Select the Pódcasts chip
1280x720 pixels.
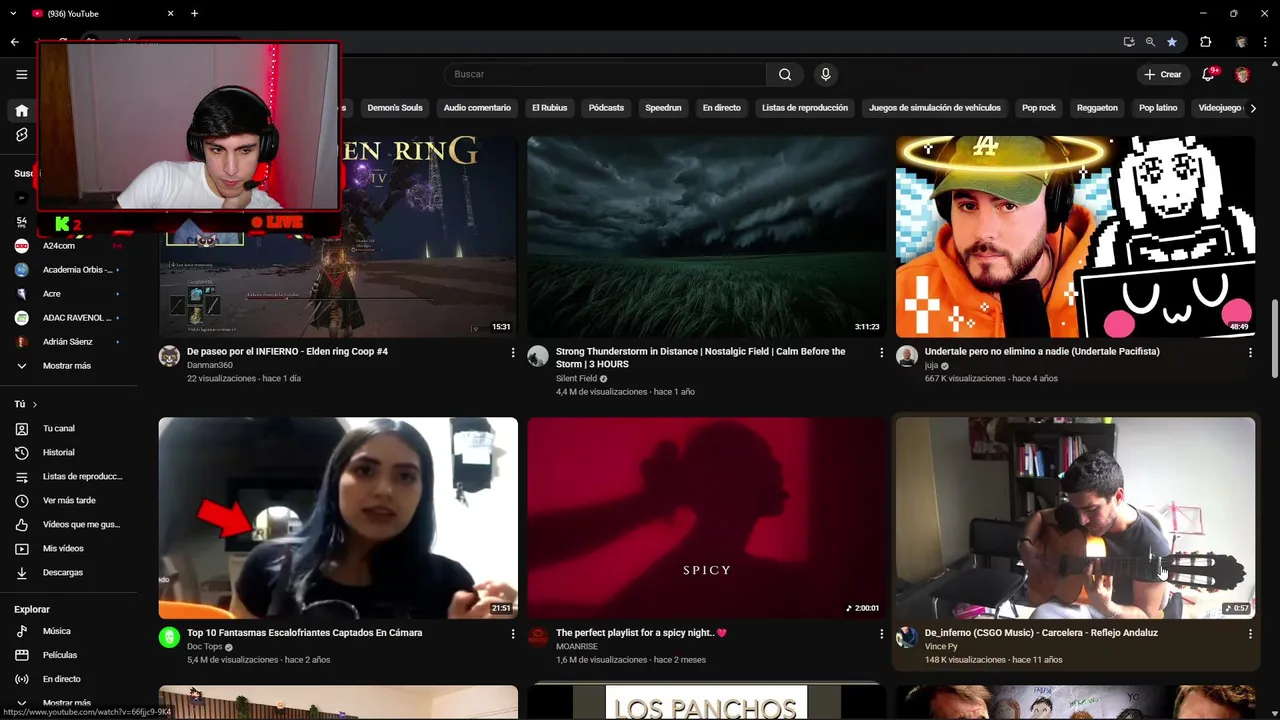point(606,108)
